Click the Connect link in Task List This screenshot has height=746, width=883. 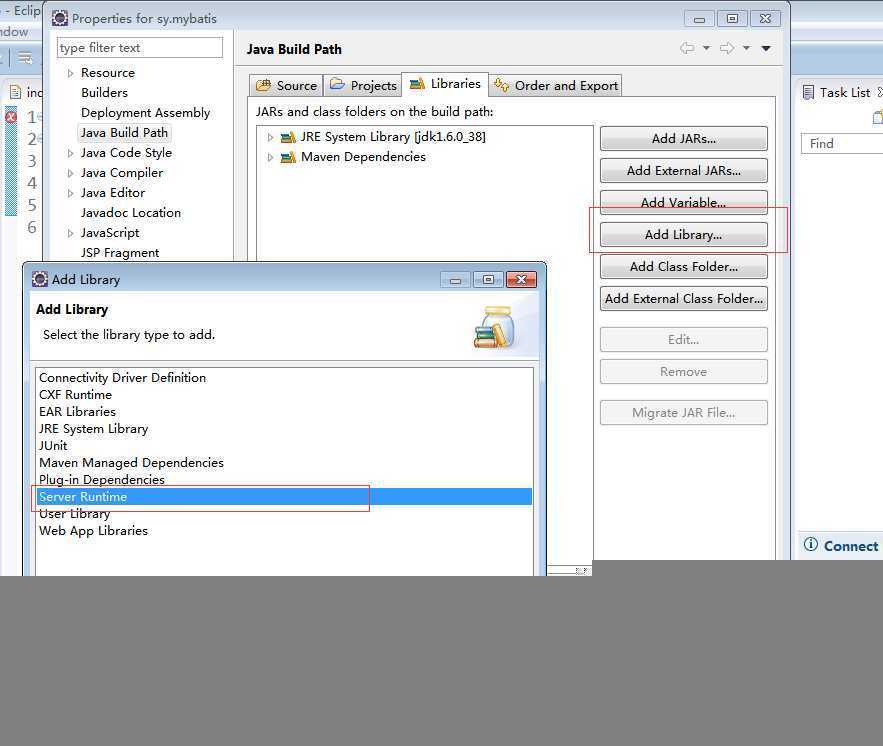850,546
